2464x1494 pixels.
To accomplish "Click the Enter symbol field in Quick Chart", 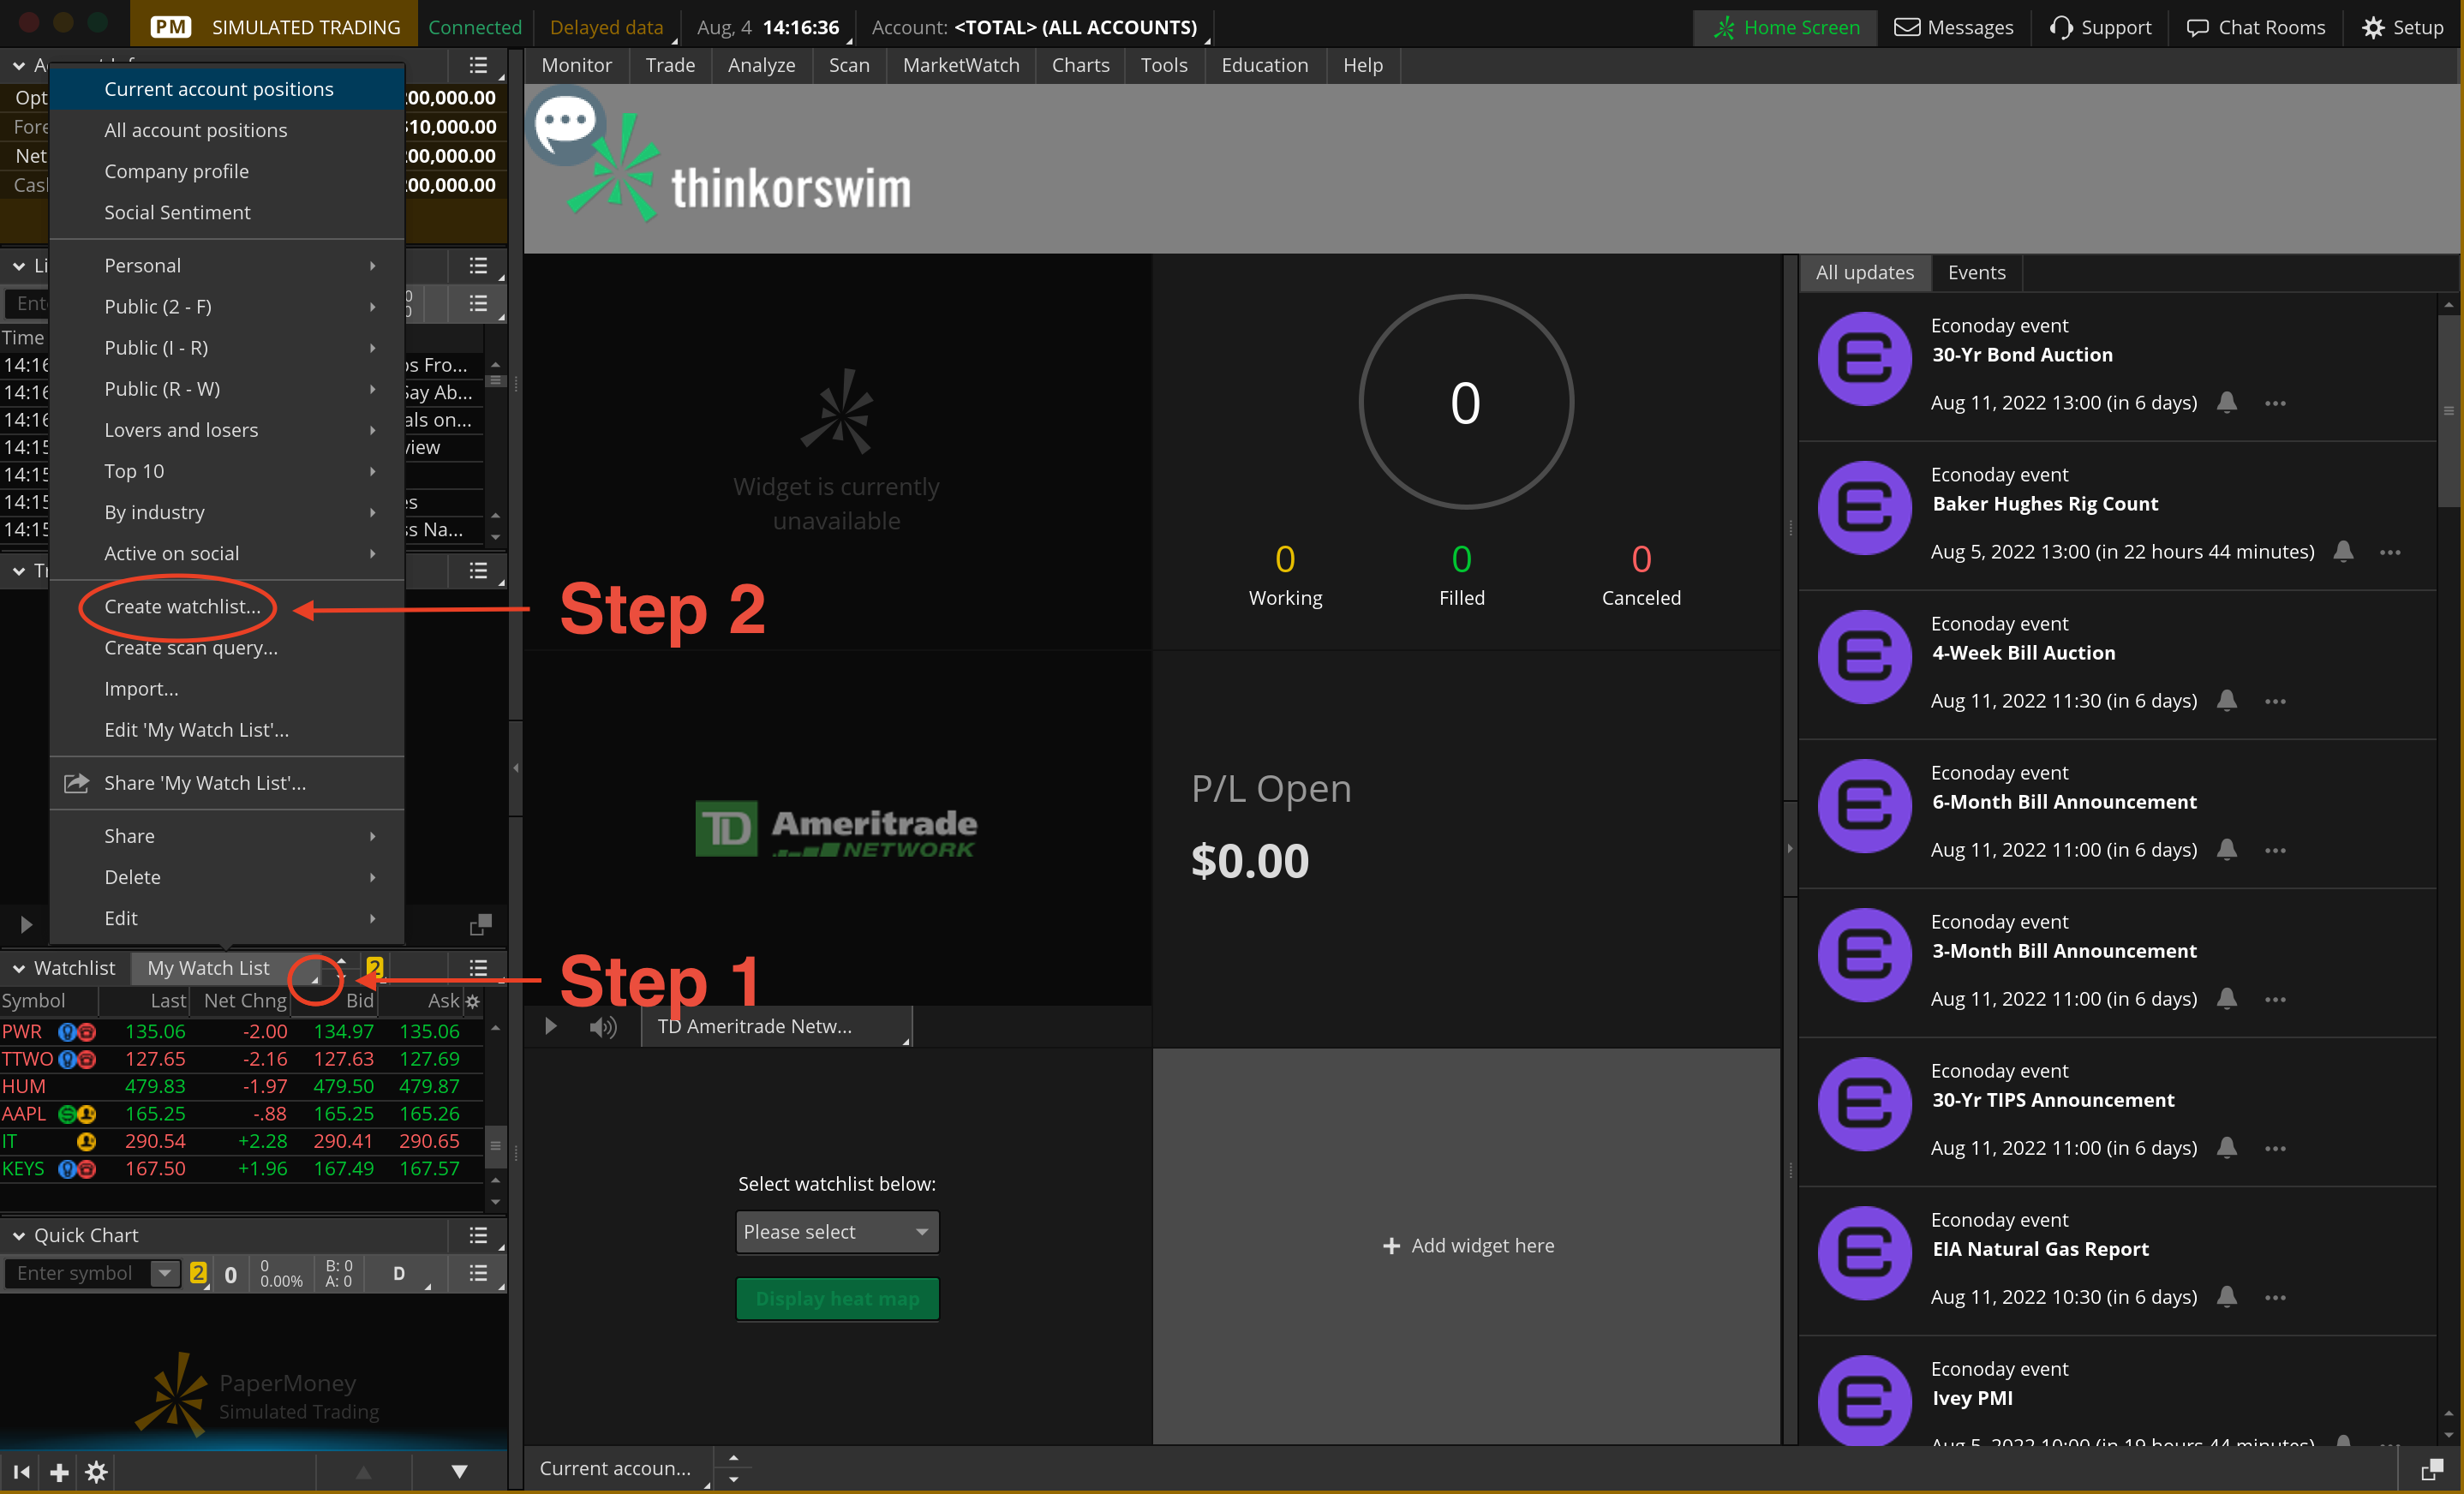I will click(75, 1273).
